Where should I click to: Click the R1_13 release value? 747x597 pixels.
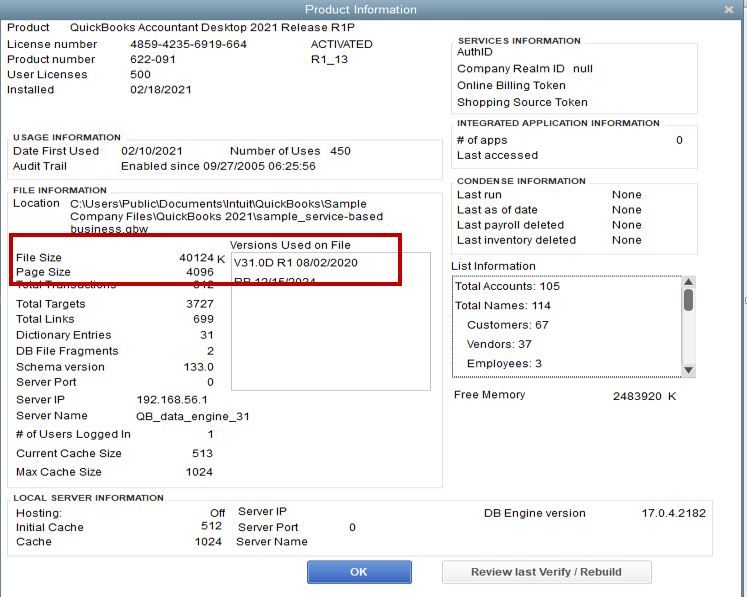pos(329,60)
